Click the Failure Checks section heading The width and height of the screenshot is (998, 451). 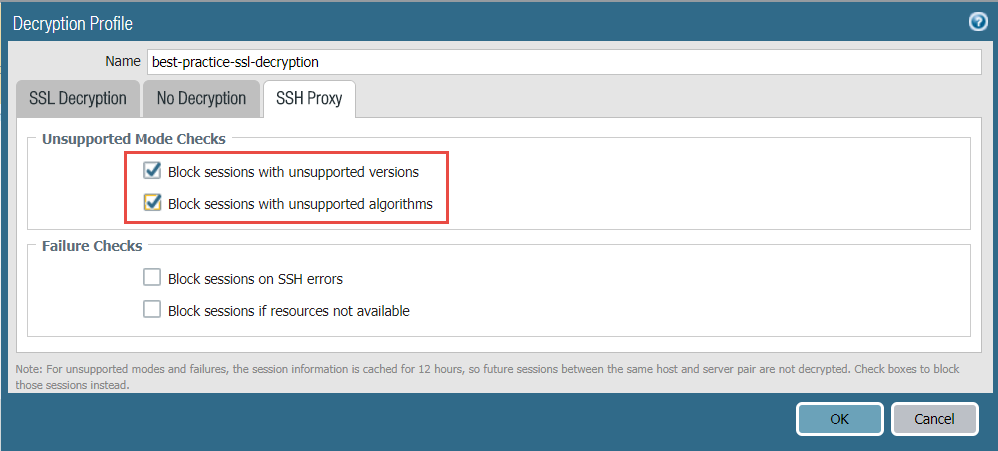[x=92, y=246]
